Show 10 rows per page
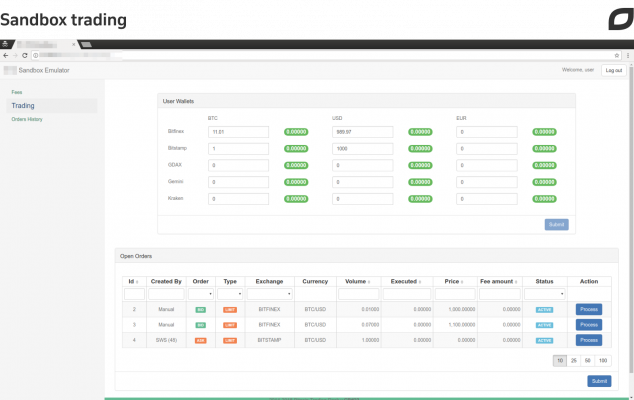This screenshot has width=634, height=400. (560, 360)
